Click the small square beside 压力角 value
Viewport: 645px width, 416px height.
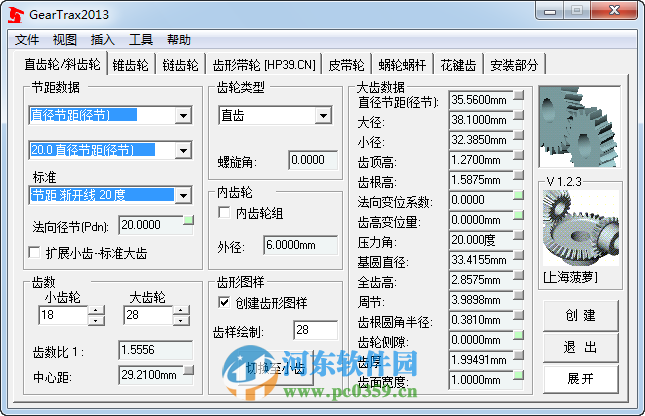click(519, 235)
